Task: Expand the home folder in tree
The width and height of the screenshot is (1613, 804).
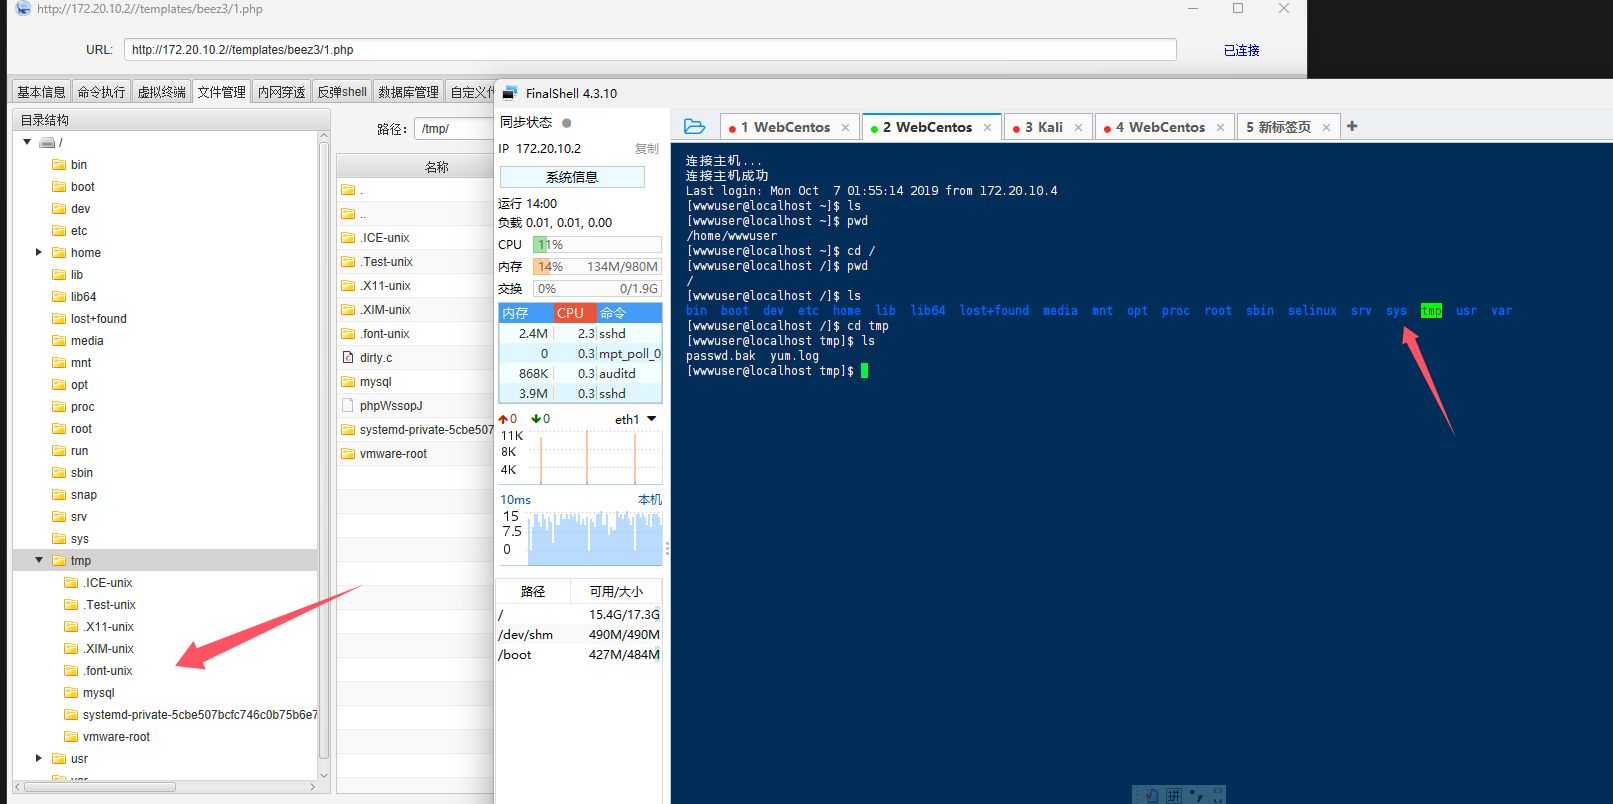Action: pos(39,253)
